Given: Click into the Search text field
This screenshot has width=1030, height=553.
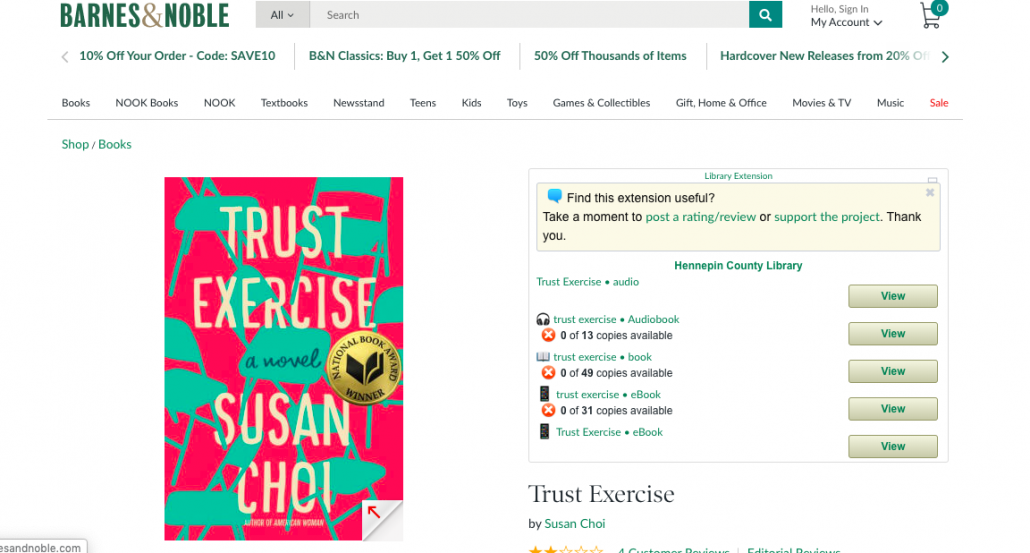Looking at the screenshot, I should pos(528,15).
